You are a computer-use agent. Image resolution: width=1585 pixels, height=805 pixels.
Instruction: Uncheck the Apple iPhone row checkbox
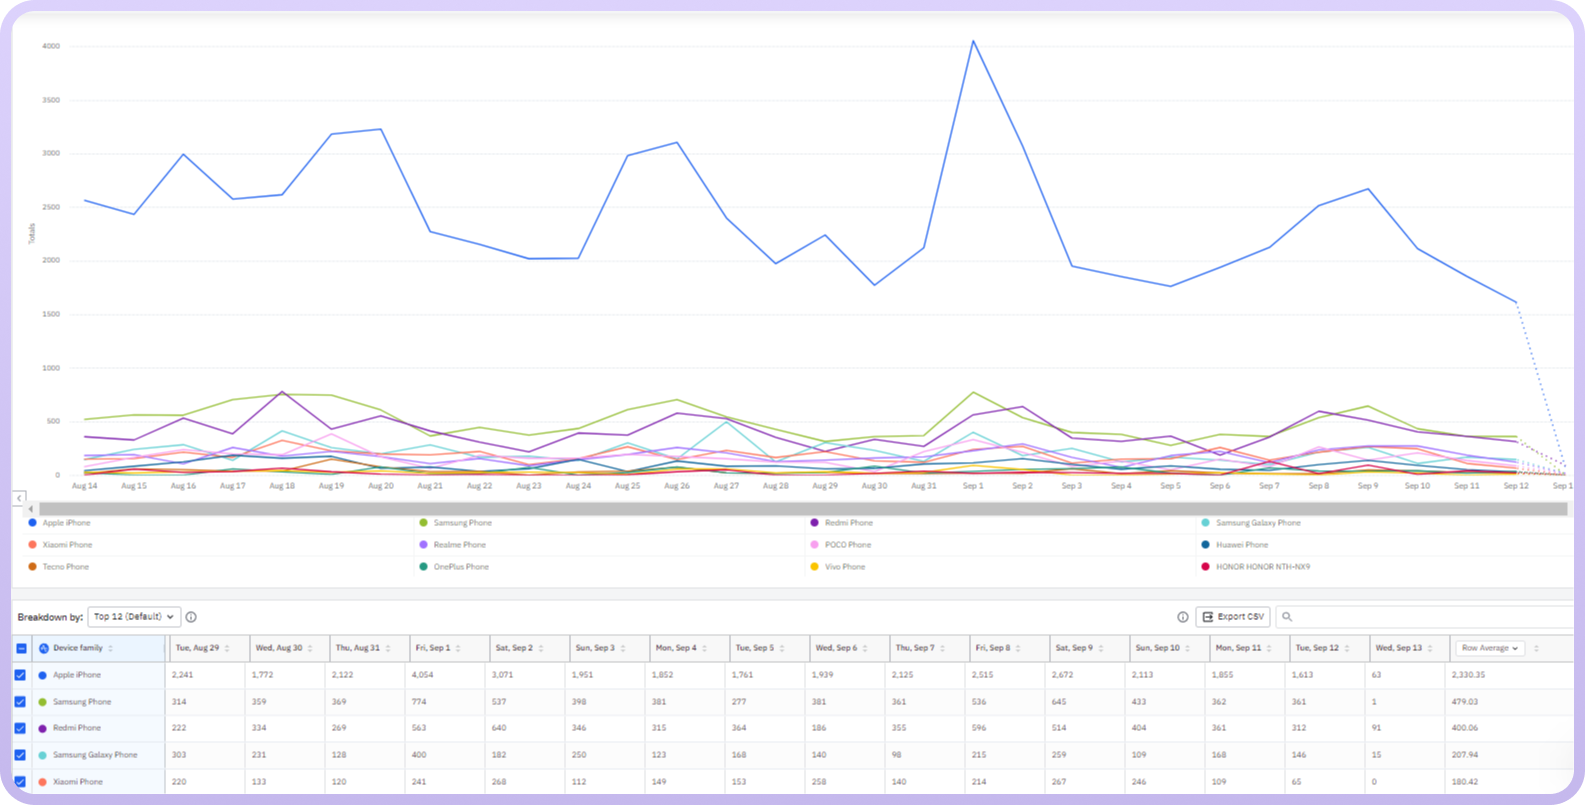[x=21, y=675]
